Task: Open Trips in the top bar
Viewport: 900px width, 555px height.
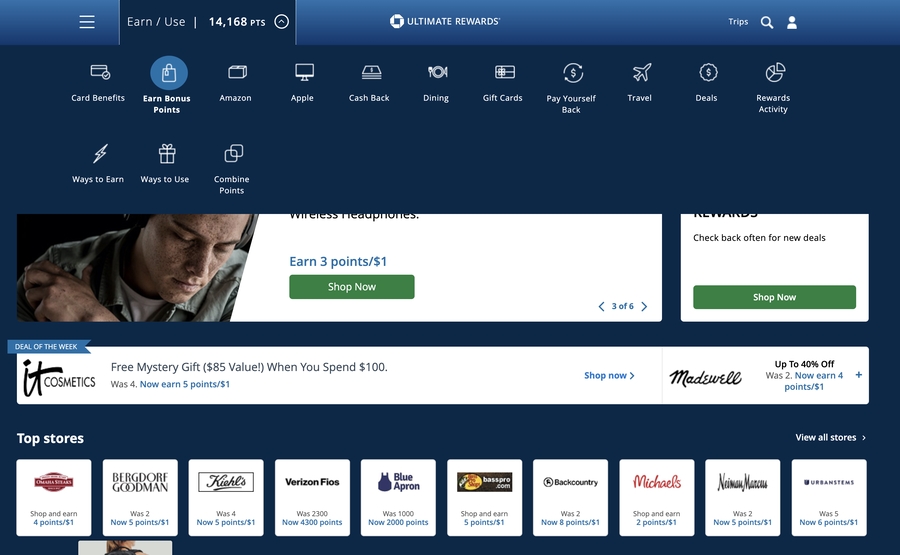Action: (738, 22)
